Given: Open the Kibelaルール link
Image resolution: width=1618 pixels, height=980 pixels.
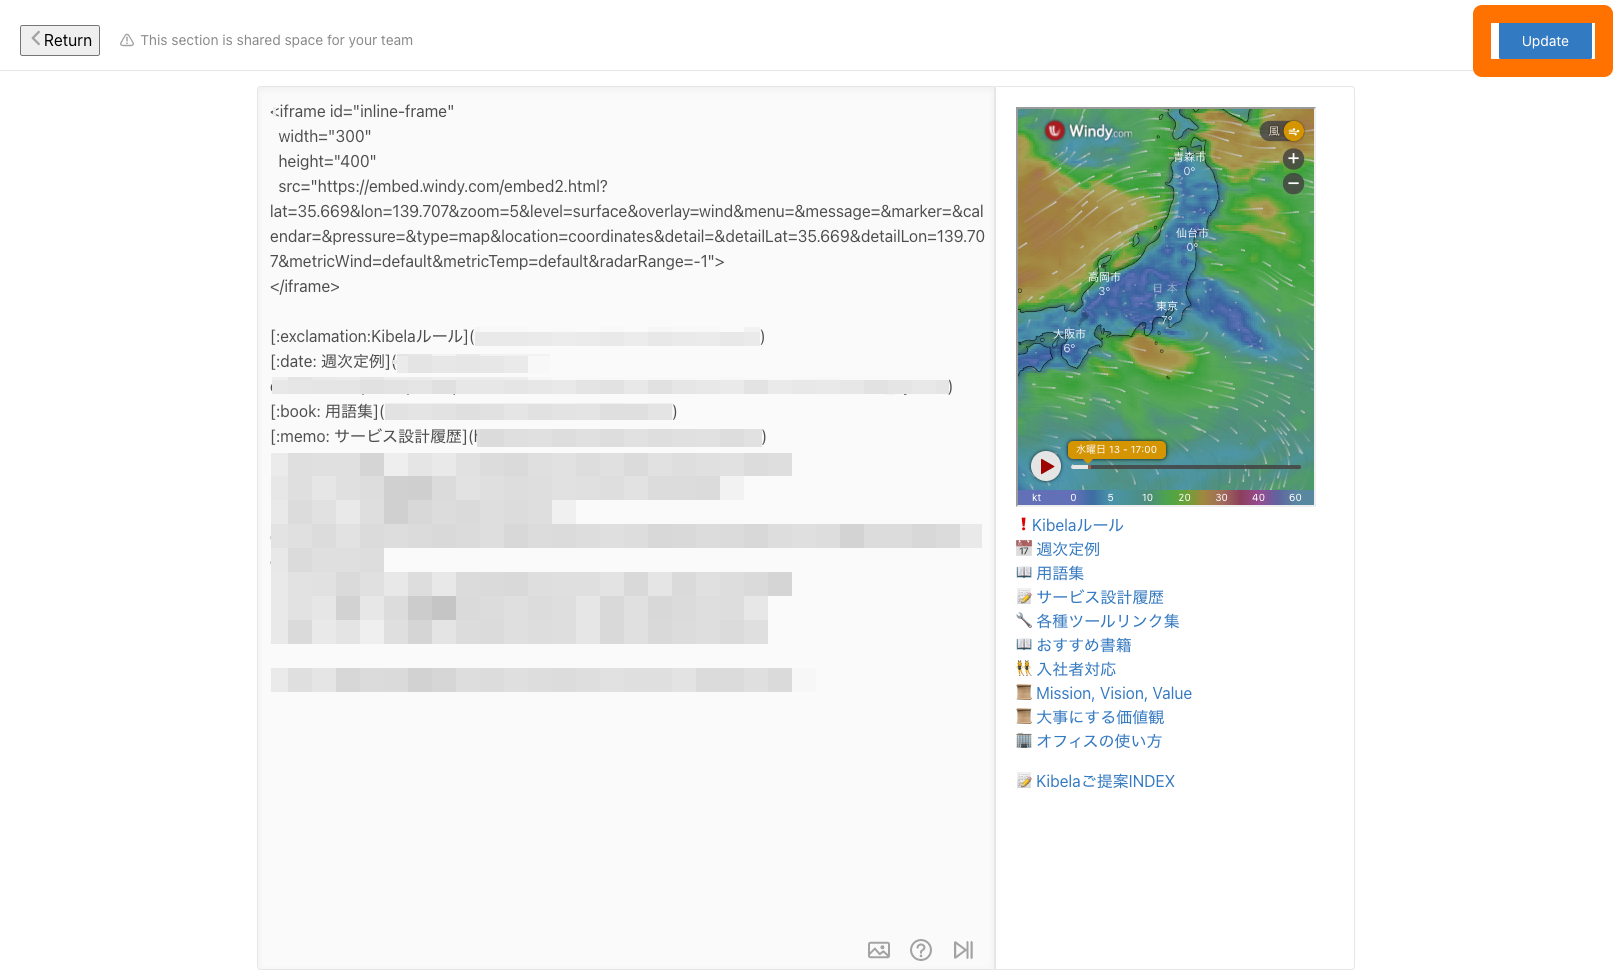Looking at the screenshot, I should click(x=1077, y=525).
